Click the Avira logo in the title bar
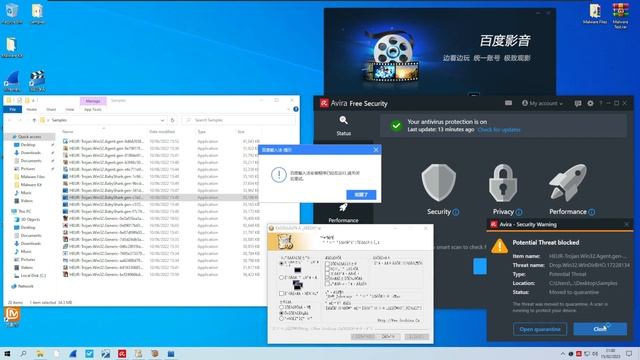The width and height of the screenshot is (640, 360). tap(324, 103)
